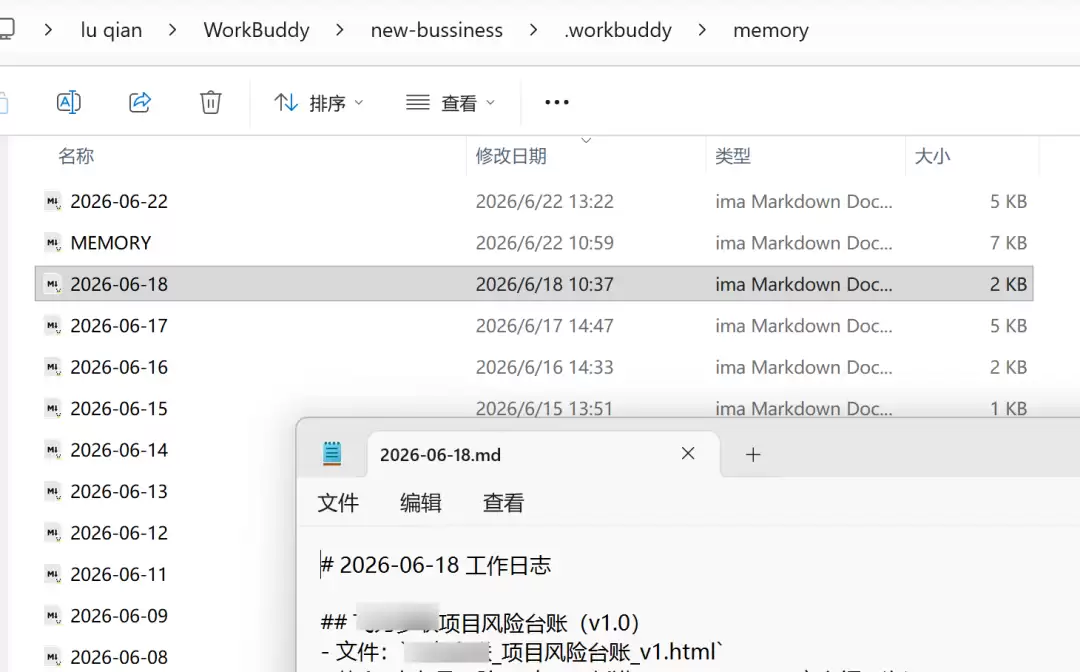Click modified date 2026/6/17 14:47

coord(544,326)
